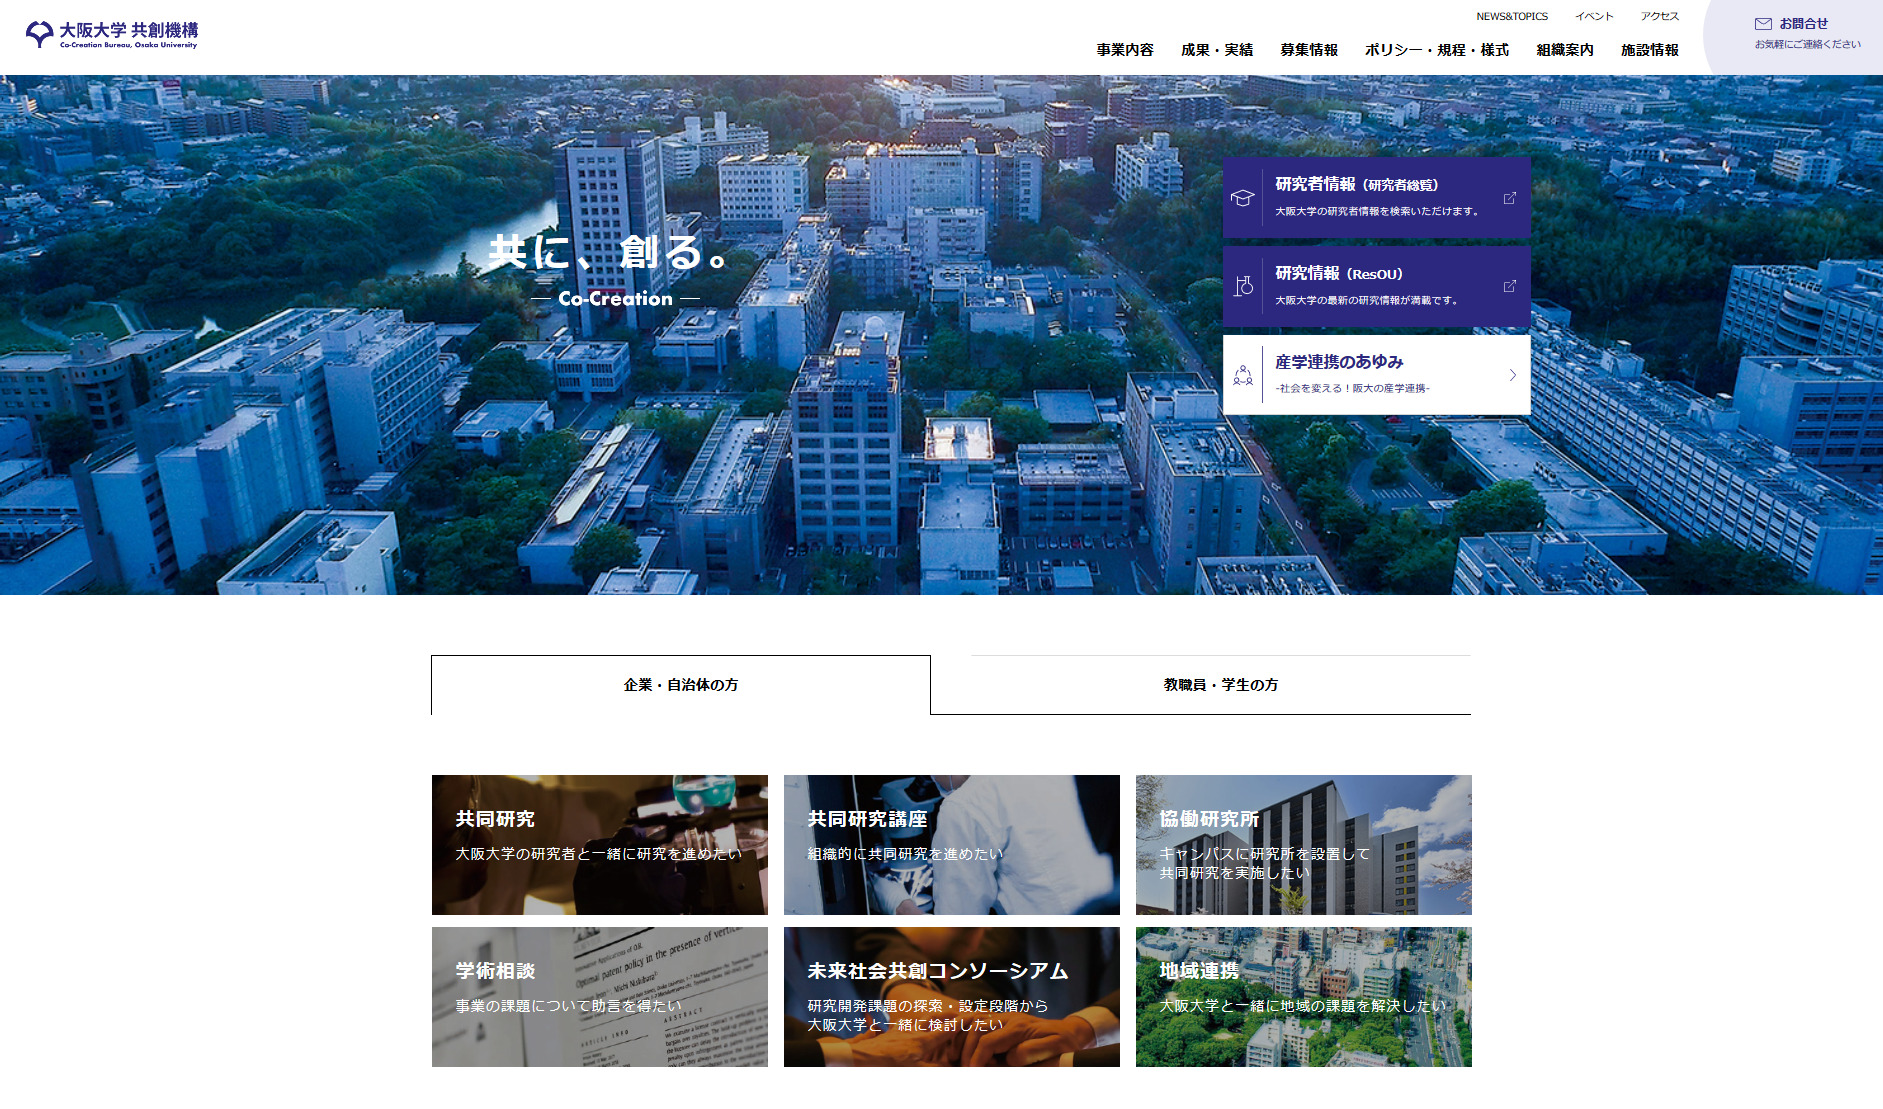Viewport: 1883px width, 1109px height.
Task: Open the 共同研究 thumbnail card
Action: click(x=600, y=845)
